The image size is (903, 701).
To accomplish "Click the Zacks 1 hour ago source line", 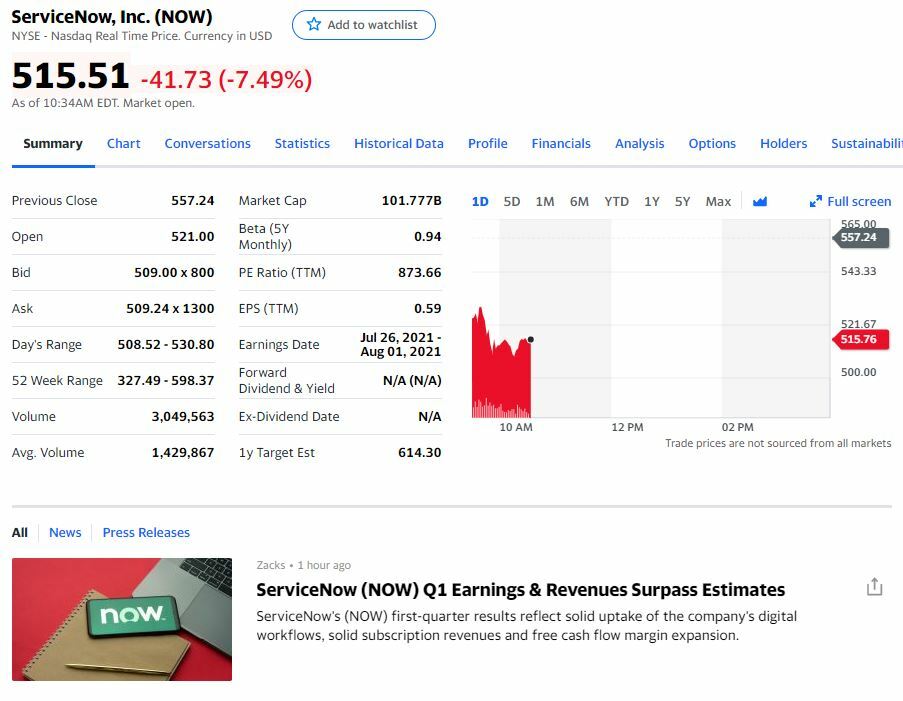I will tap(303, 565).
